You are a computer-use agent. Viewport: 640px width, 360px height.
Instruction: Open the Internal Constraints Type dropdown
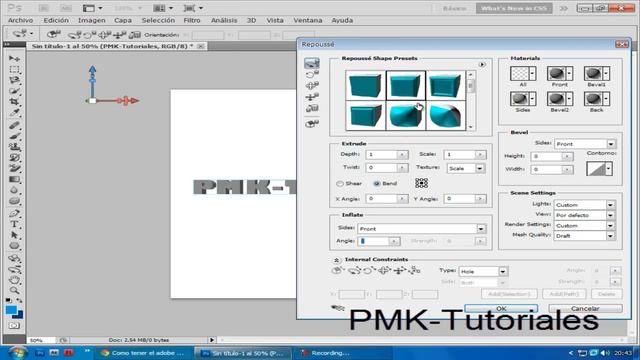point(483,271)
